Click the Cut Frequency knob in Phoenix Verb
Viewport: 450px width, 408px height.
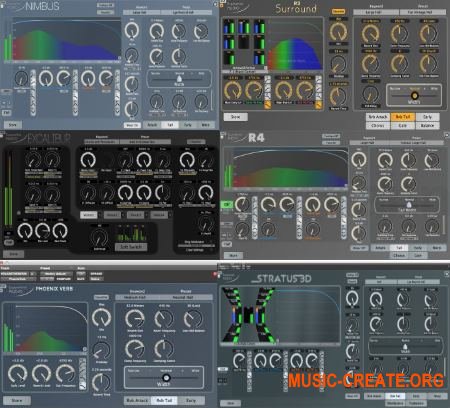point(65,374)
